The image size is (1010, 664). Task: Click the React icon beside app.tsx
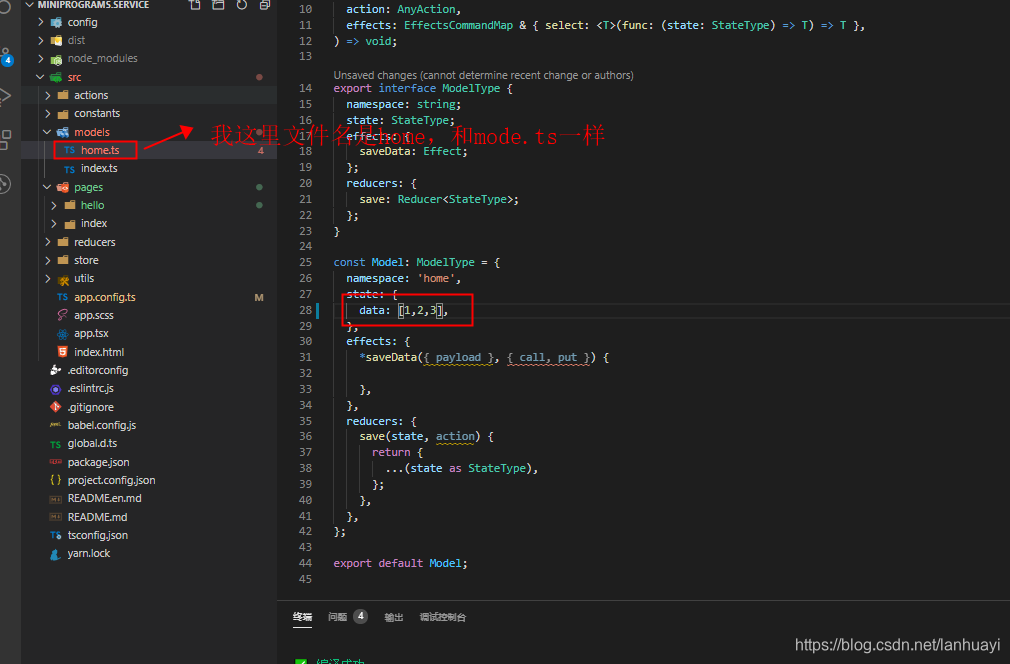(62, 334)
